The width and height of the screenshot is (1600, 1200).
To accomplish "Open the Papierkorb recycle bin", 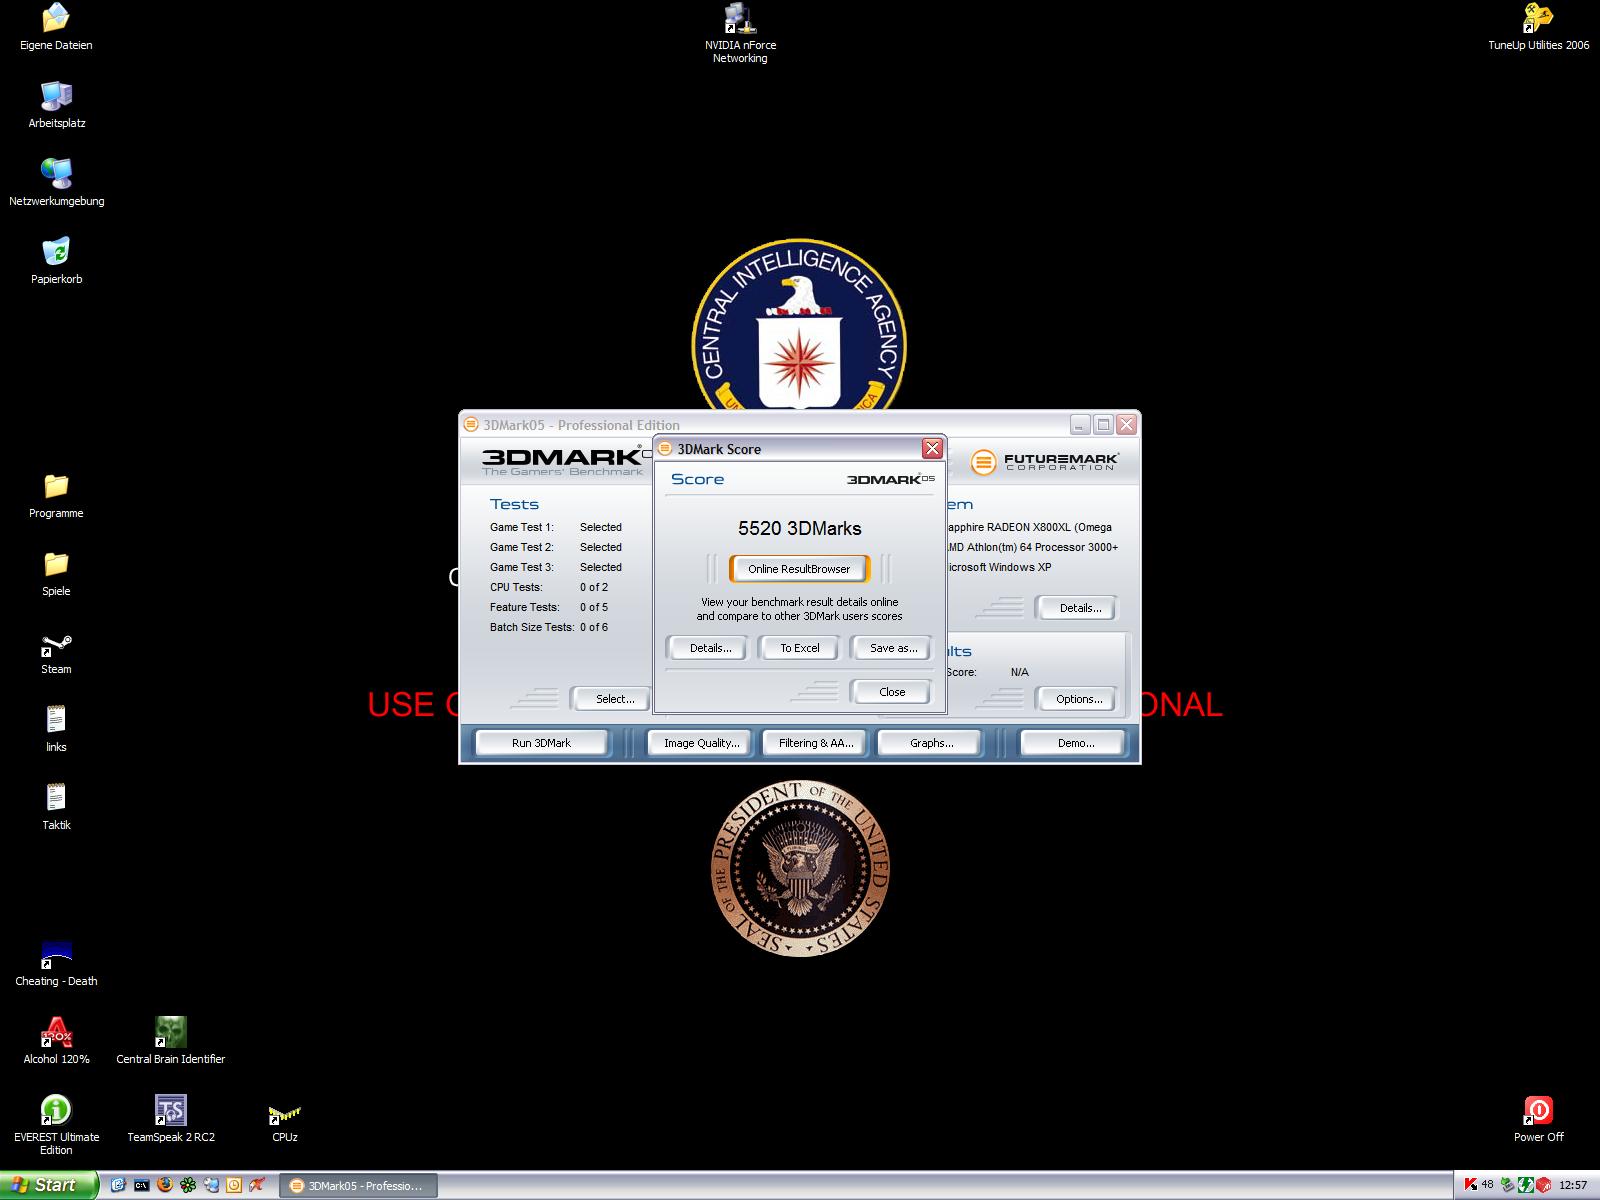I will click(56, 261).
